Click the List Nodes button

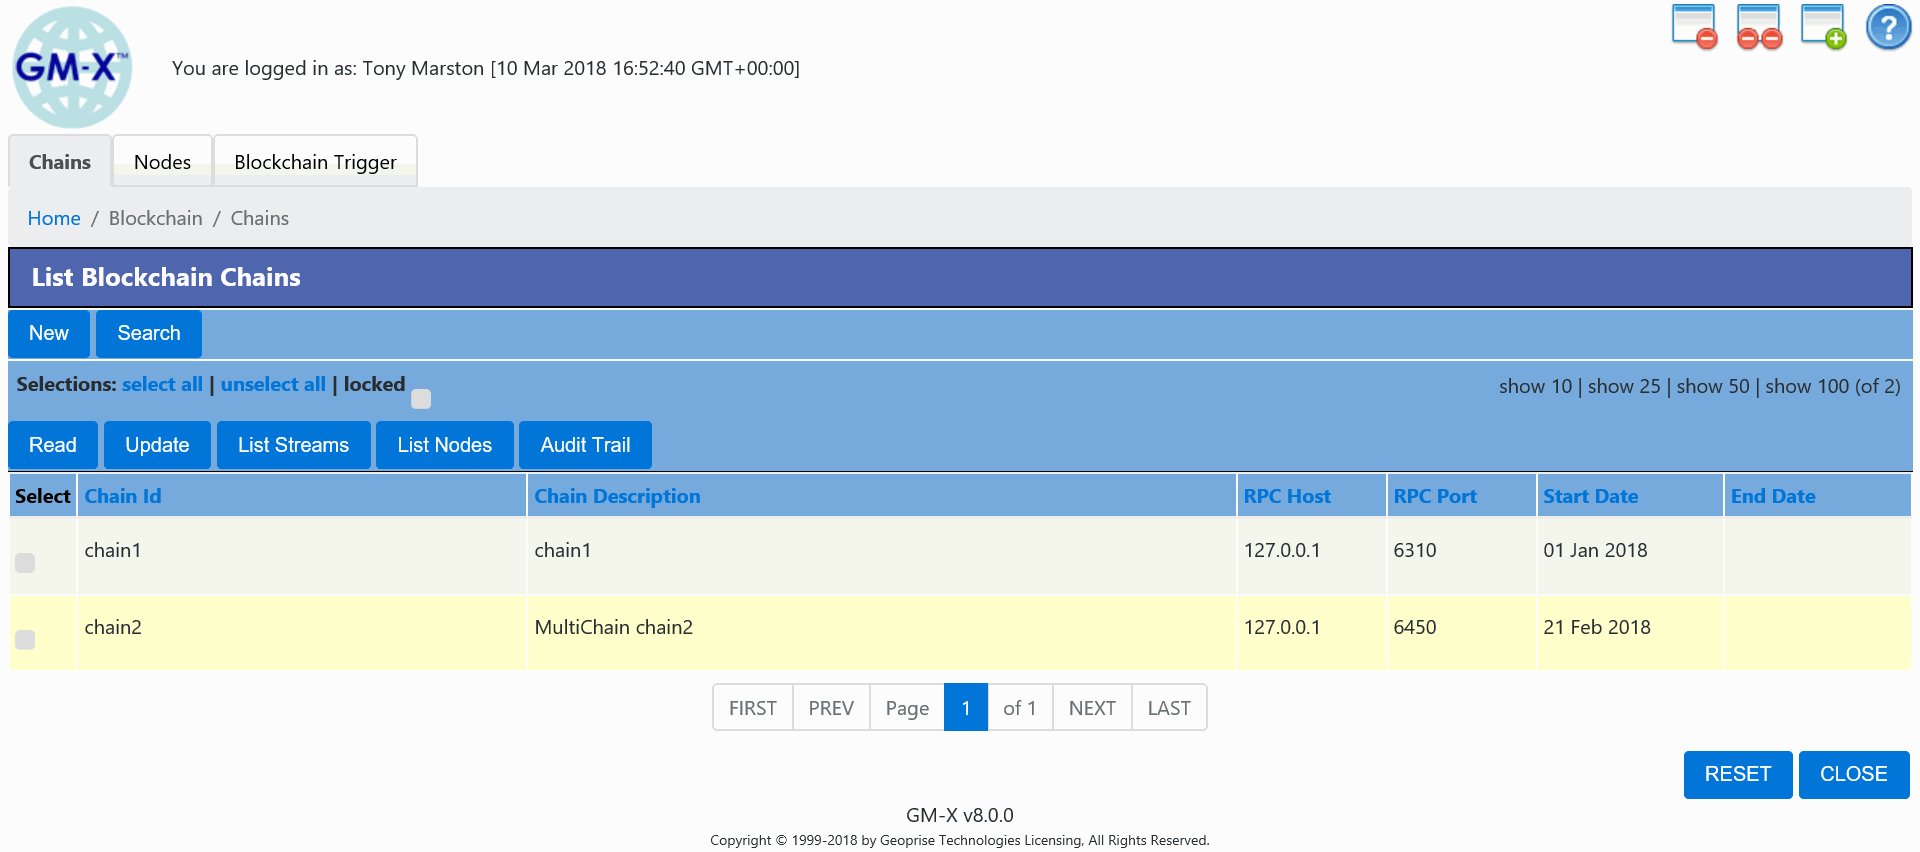pos(445,445)
